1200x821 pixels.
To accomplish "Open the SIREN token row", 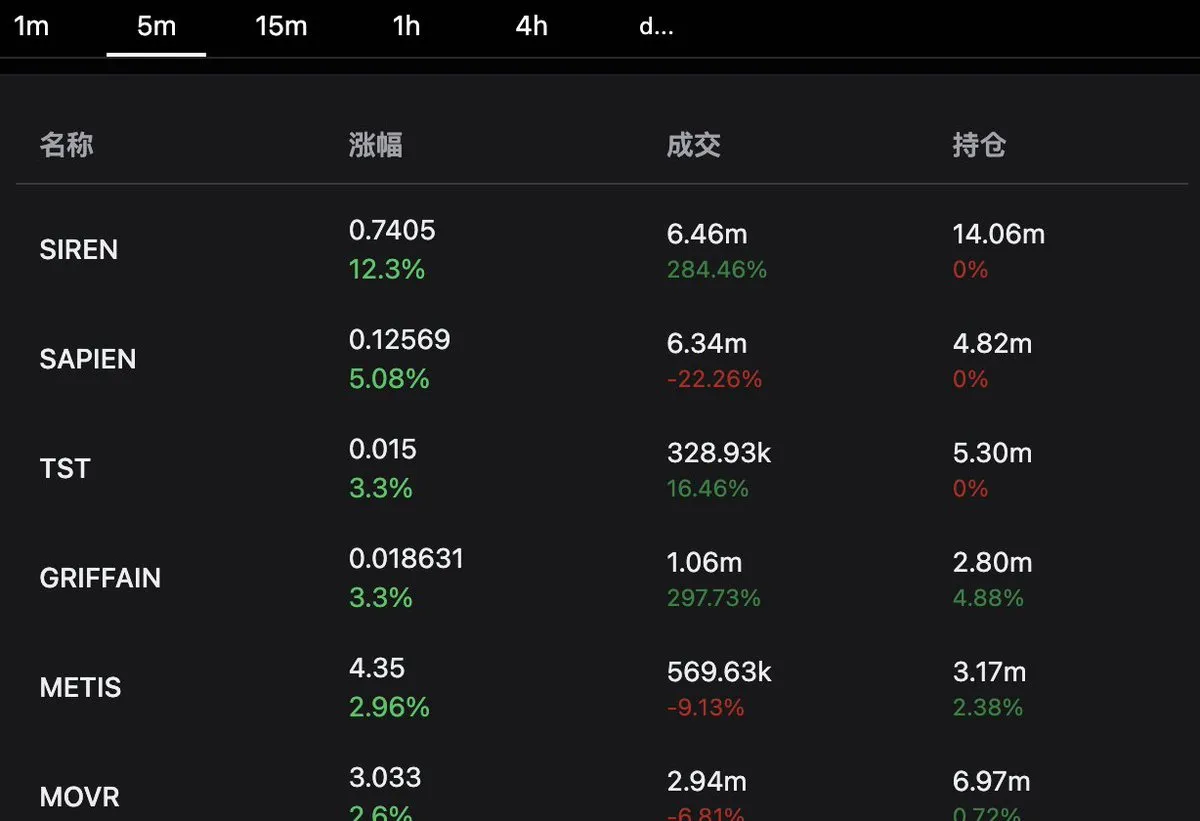I will [78, 249].
